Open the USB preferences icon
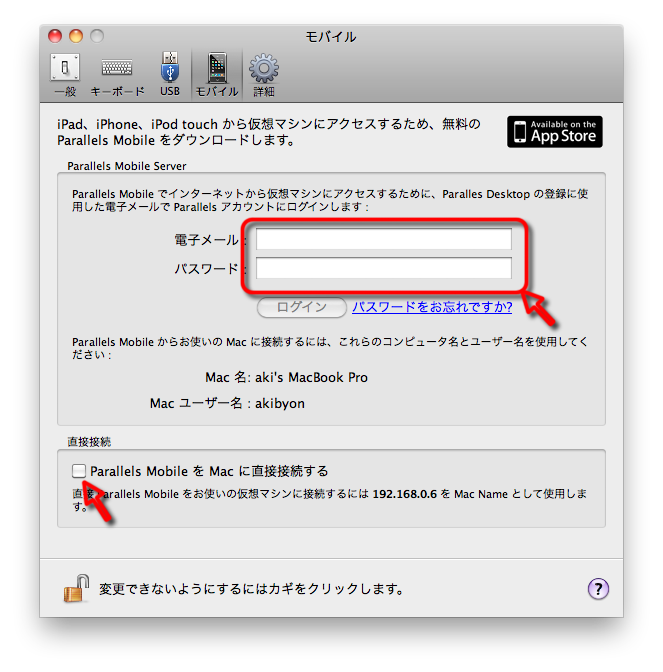 170,75
